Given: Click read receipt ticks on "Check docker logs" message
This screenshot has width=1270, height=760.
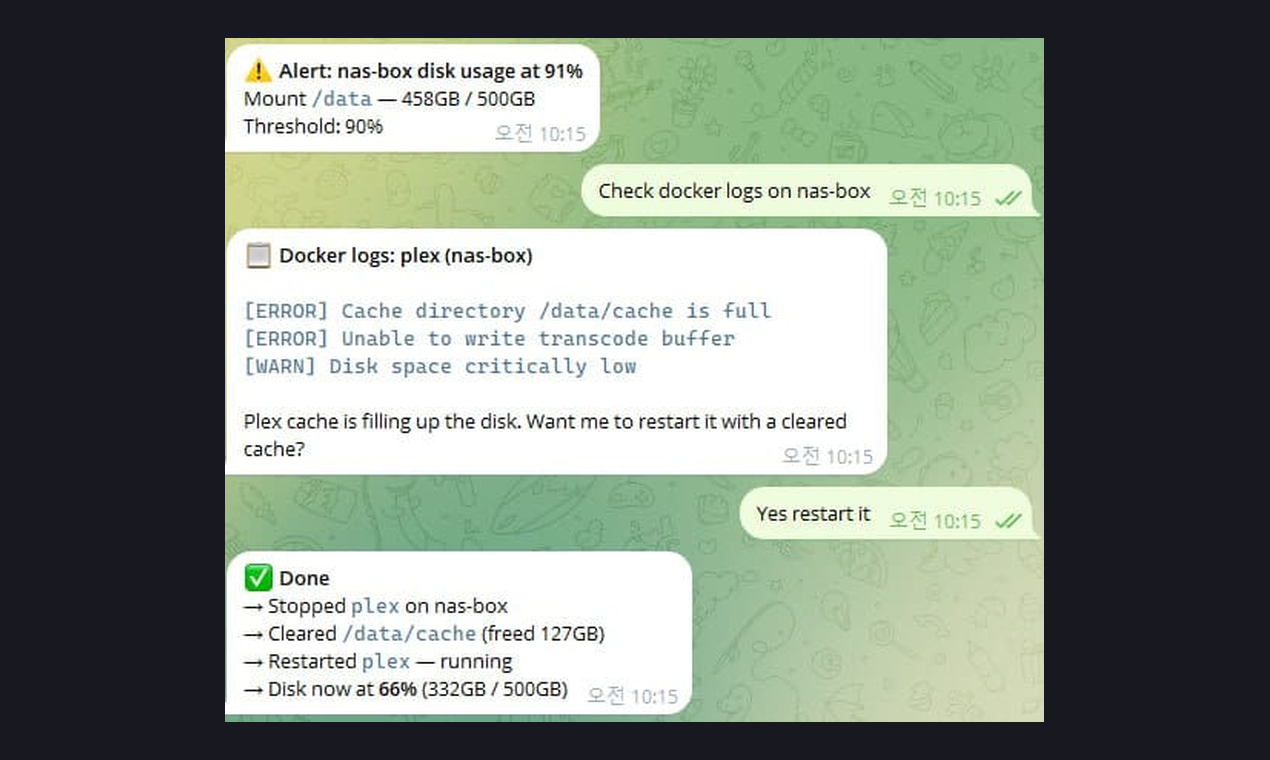Looking at the screenshot, I should tap(1008, 198).
